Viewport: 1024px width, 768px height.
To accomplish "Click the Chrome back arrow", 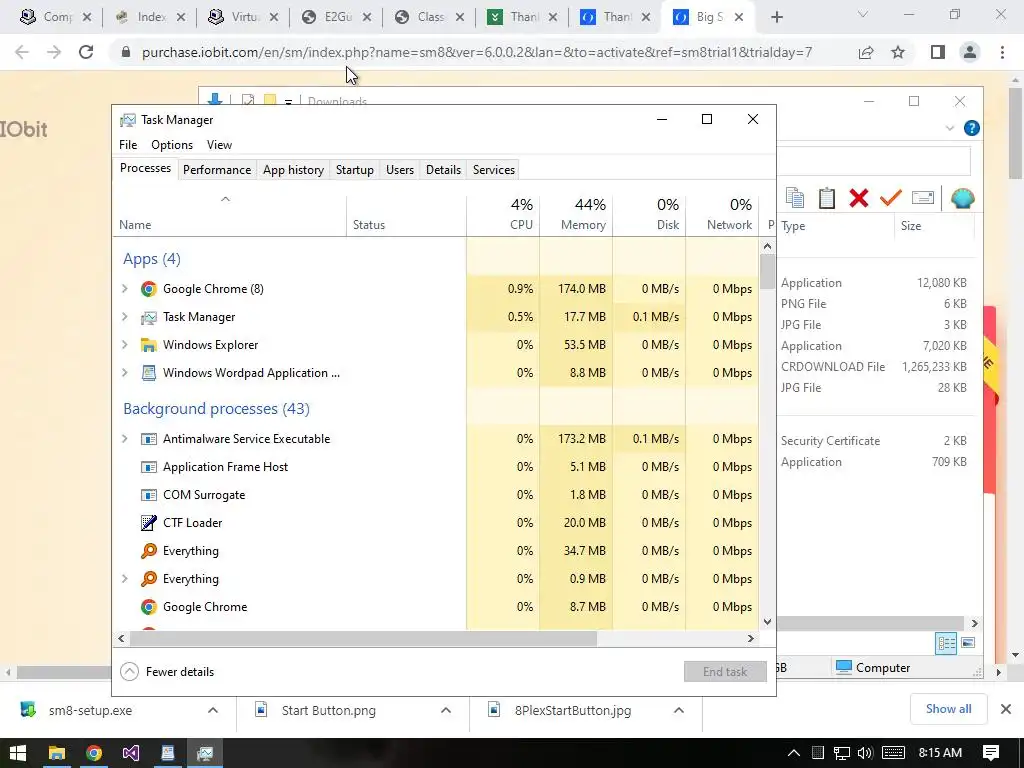I will [x=22, y=52].
